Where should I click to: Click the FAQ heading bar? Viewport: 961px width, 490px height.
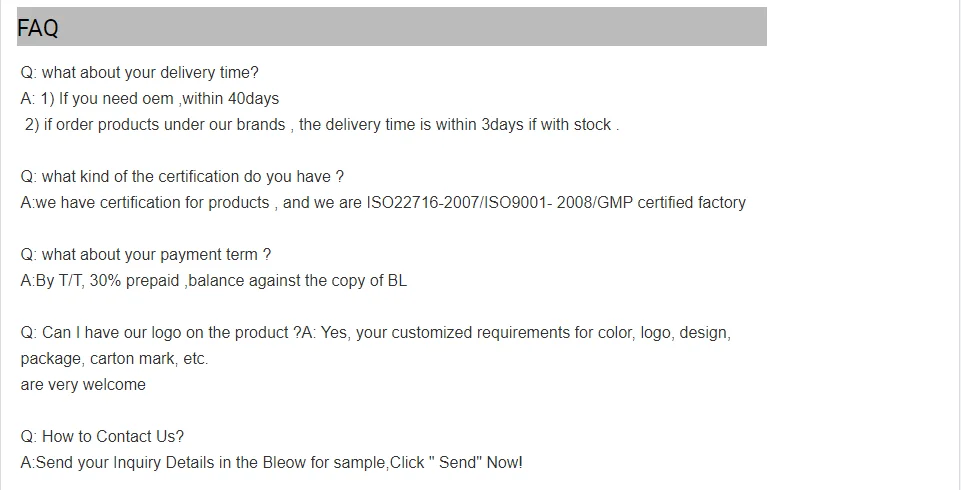[x=392, y=26]
